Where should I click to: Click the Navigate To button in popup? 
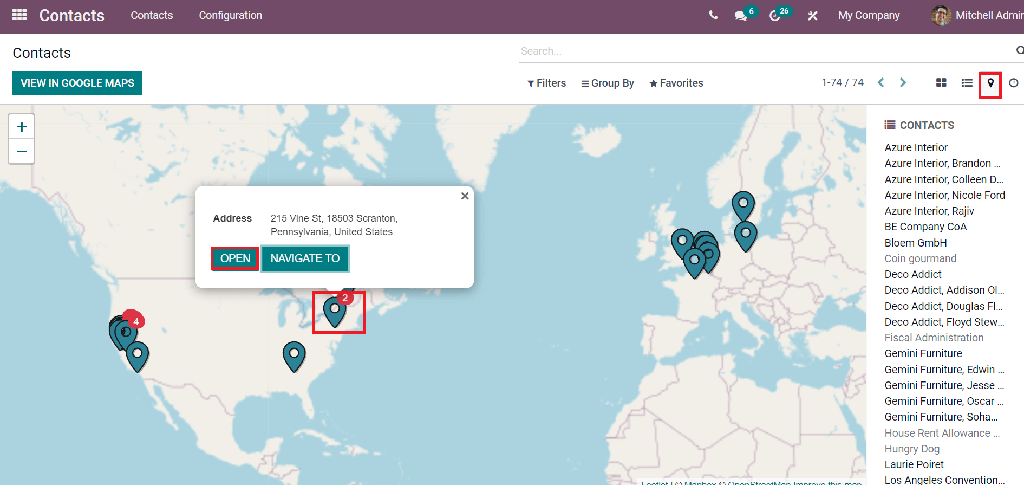coord(305,258)
